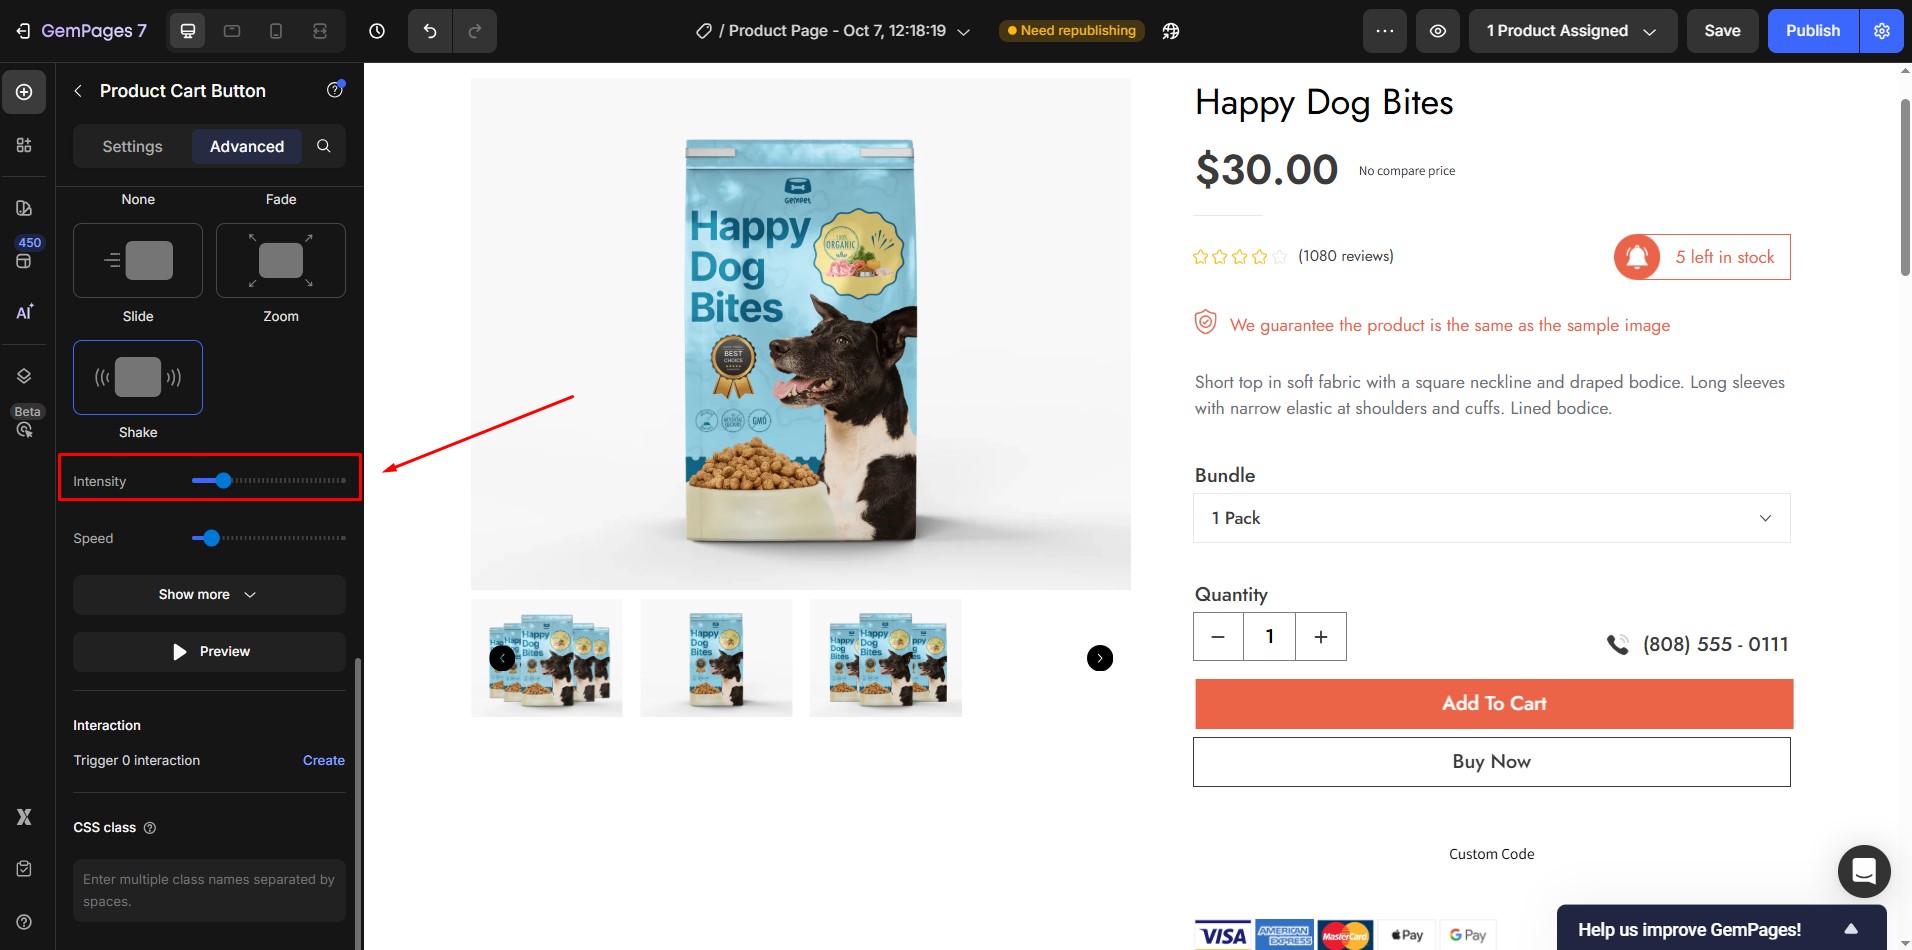1912x950 pixels.
Task: Click the undo arrow icon
Action: point(430,31)
